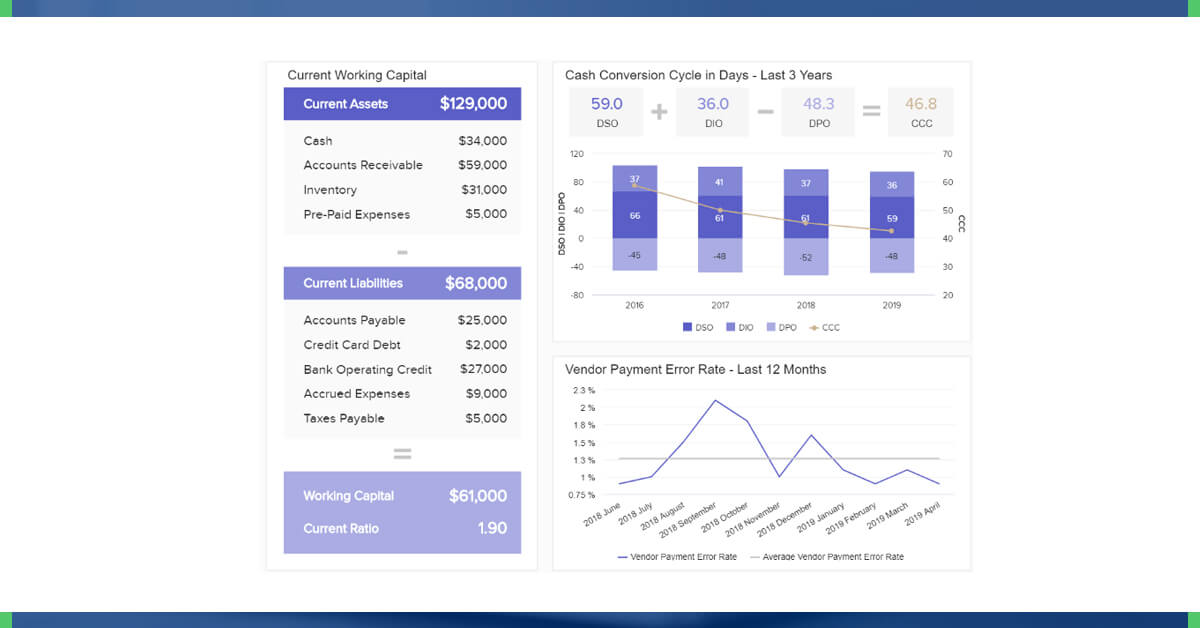
Task: Click the 2016 DSO bar segment 66
Action: pyautogui.click(x=634, y=215)
